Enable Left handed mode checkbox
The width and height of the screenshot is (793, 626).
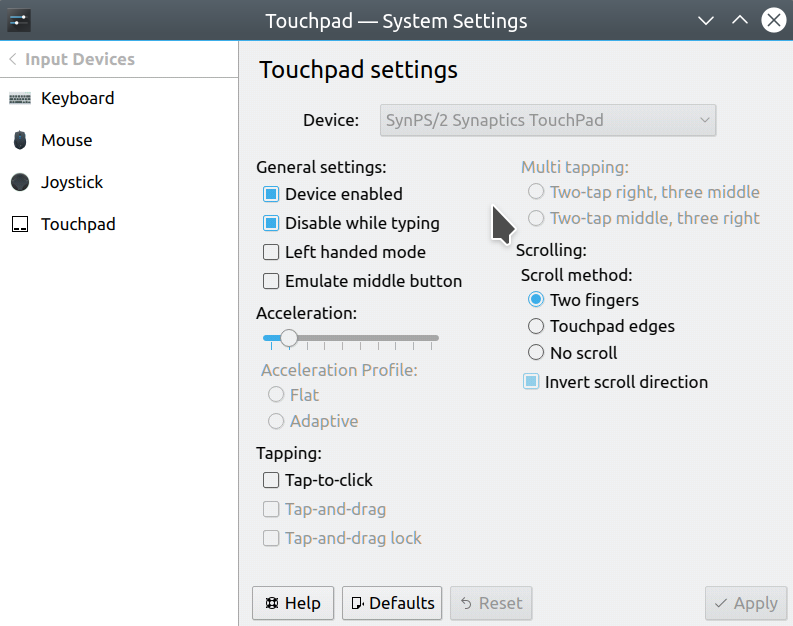[x=271, y=252]
